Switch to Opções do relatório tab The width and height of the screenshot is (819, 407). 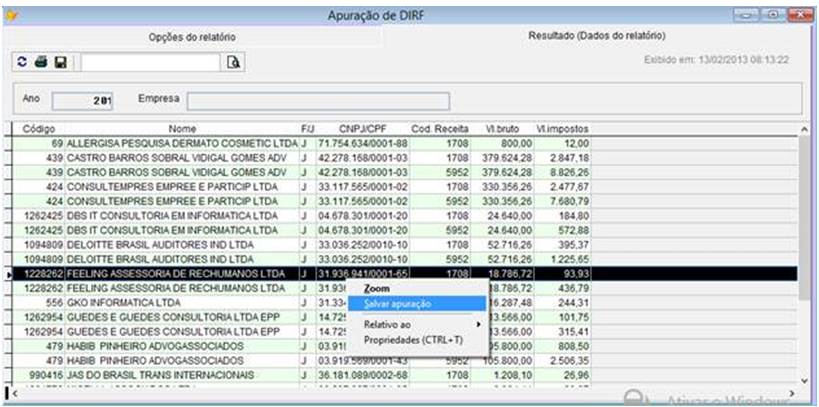tap(192, 37)
